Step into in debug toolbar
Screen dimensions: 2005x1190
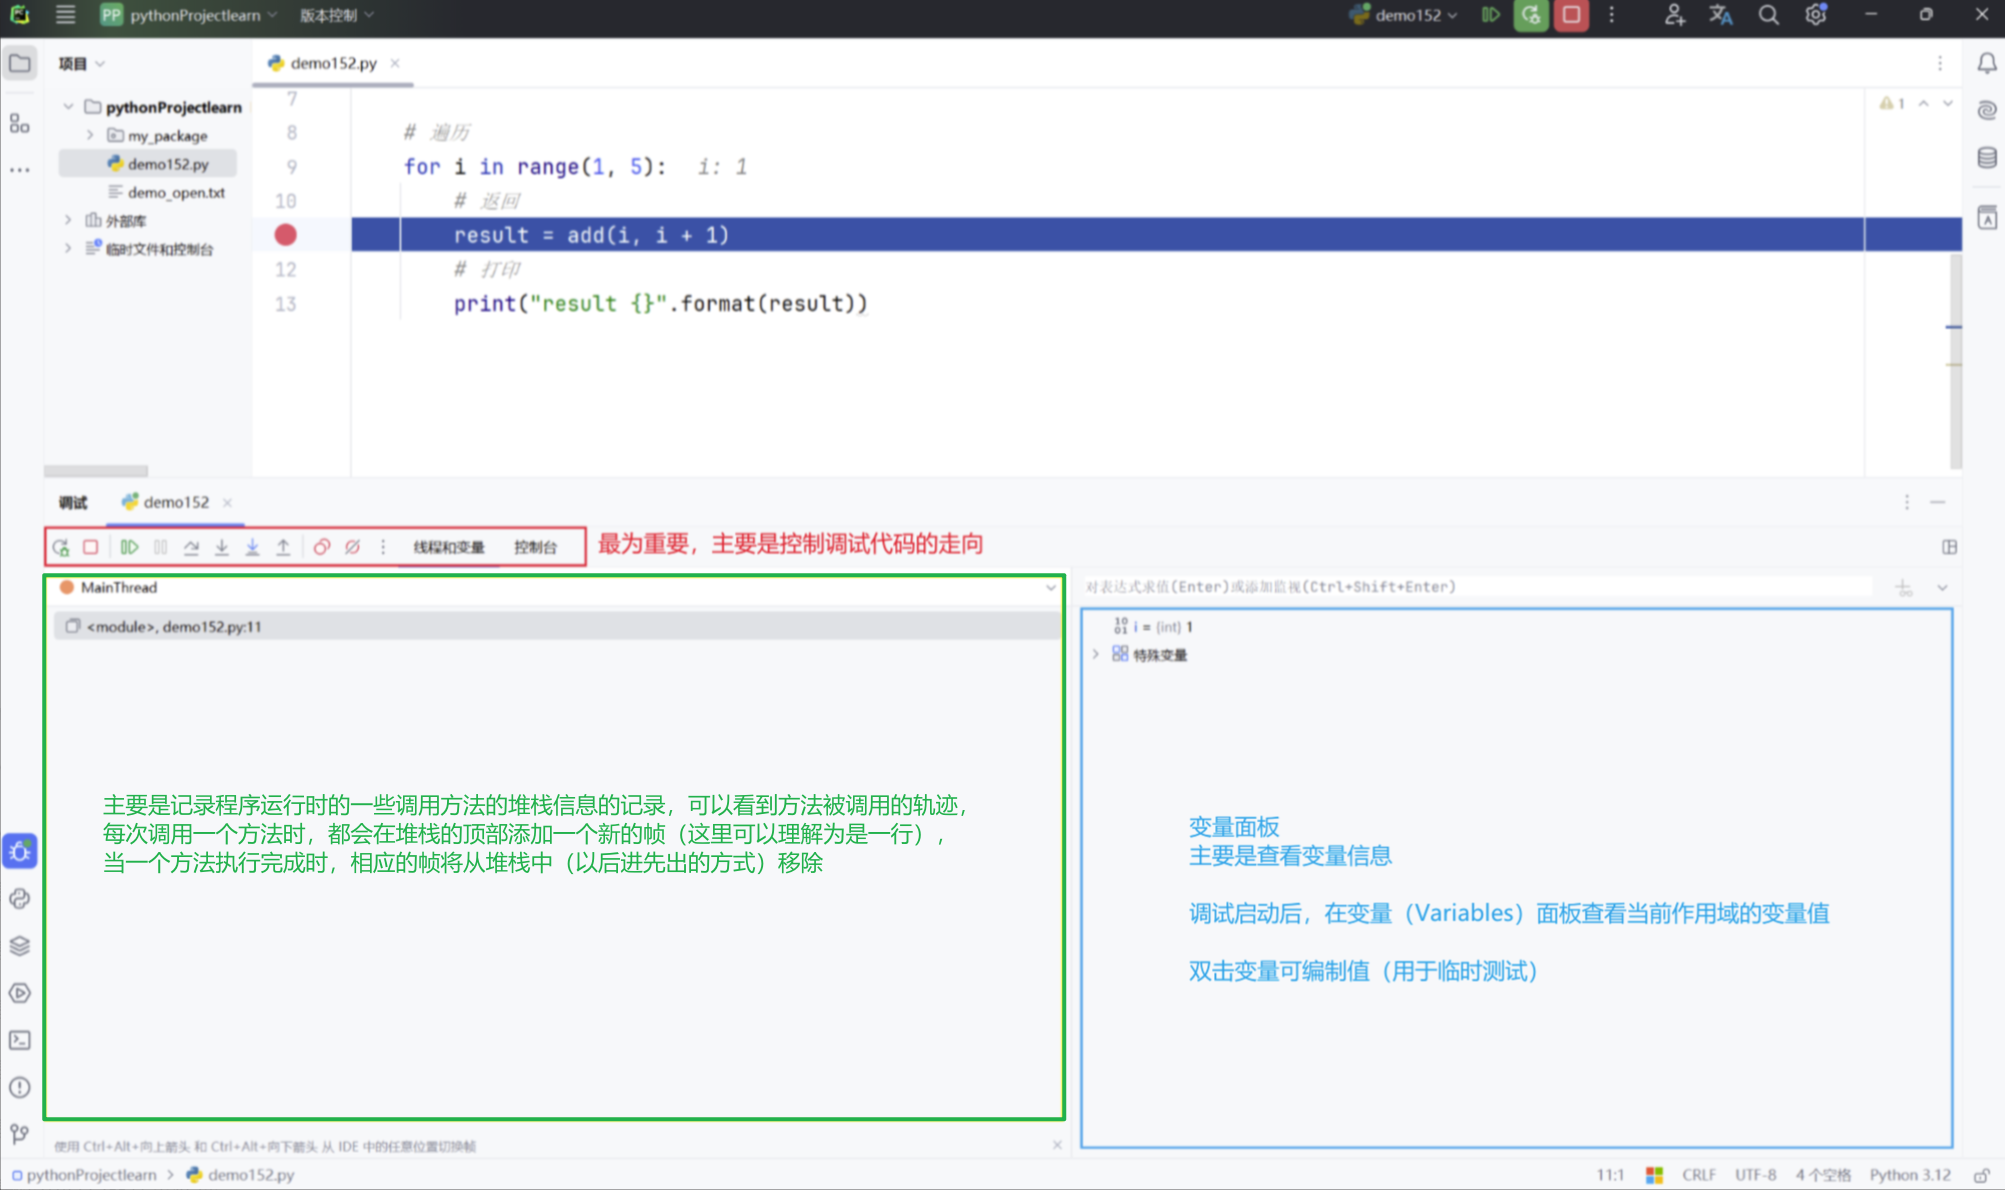(222, 547)
